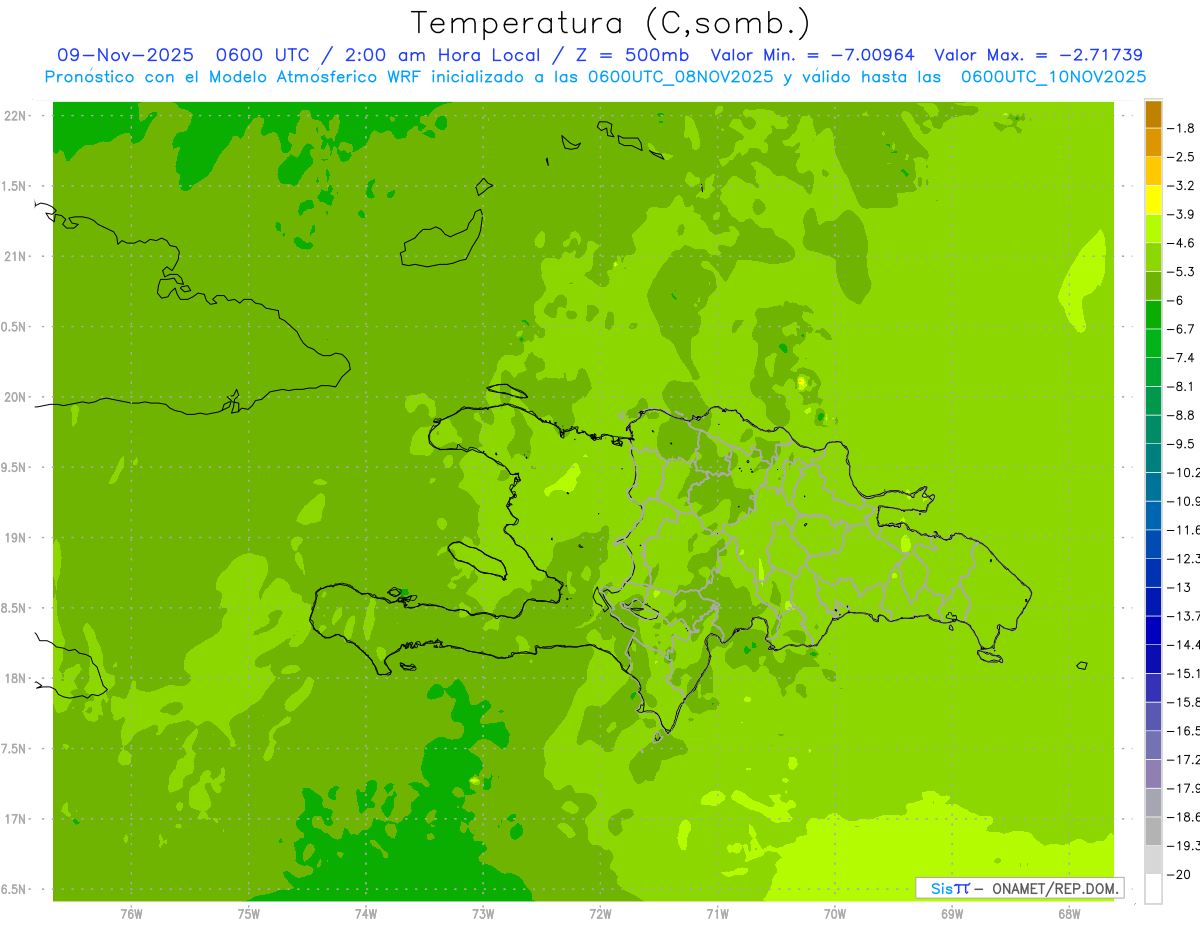Click the '69W' longitude label
Viewport: 1200px width, 927px height.
[952, 914]
